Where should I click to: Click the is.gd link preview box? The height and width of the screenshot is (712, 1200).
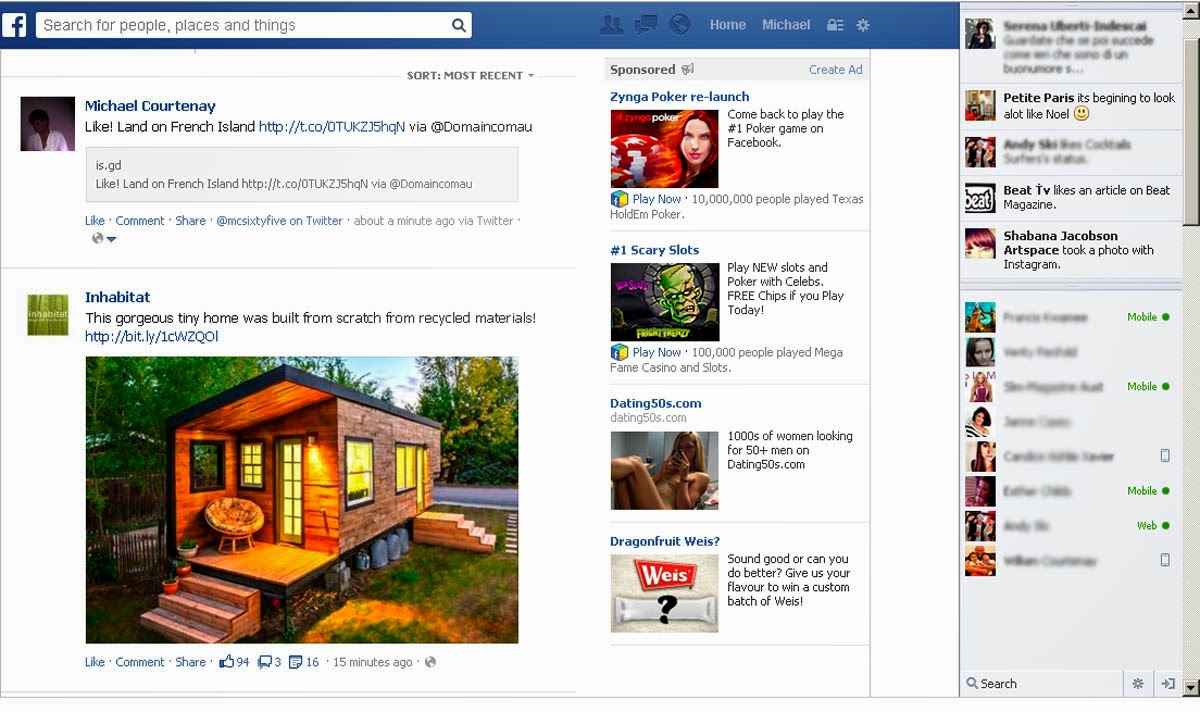302,175
